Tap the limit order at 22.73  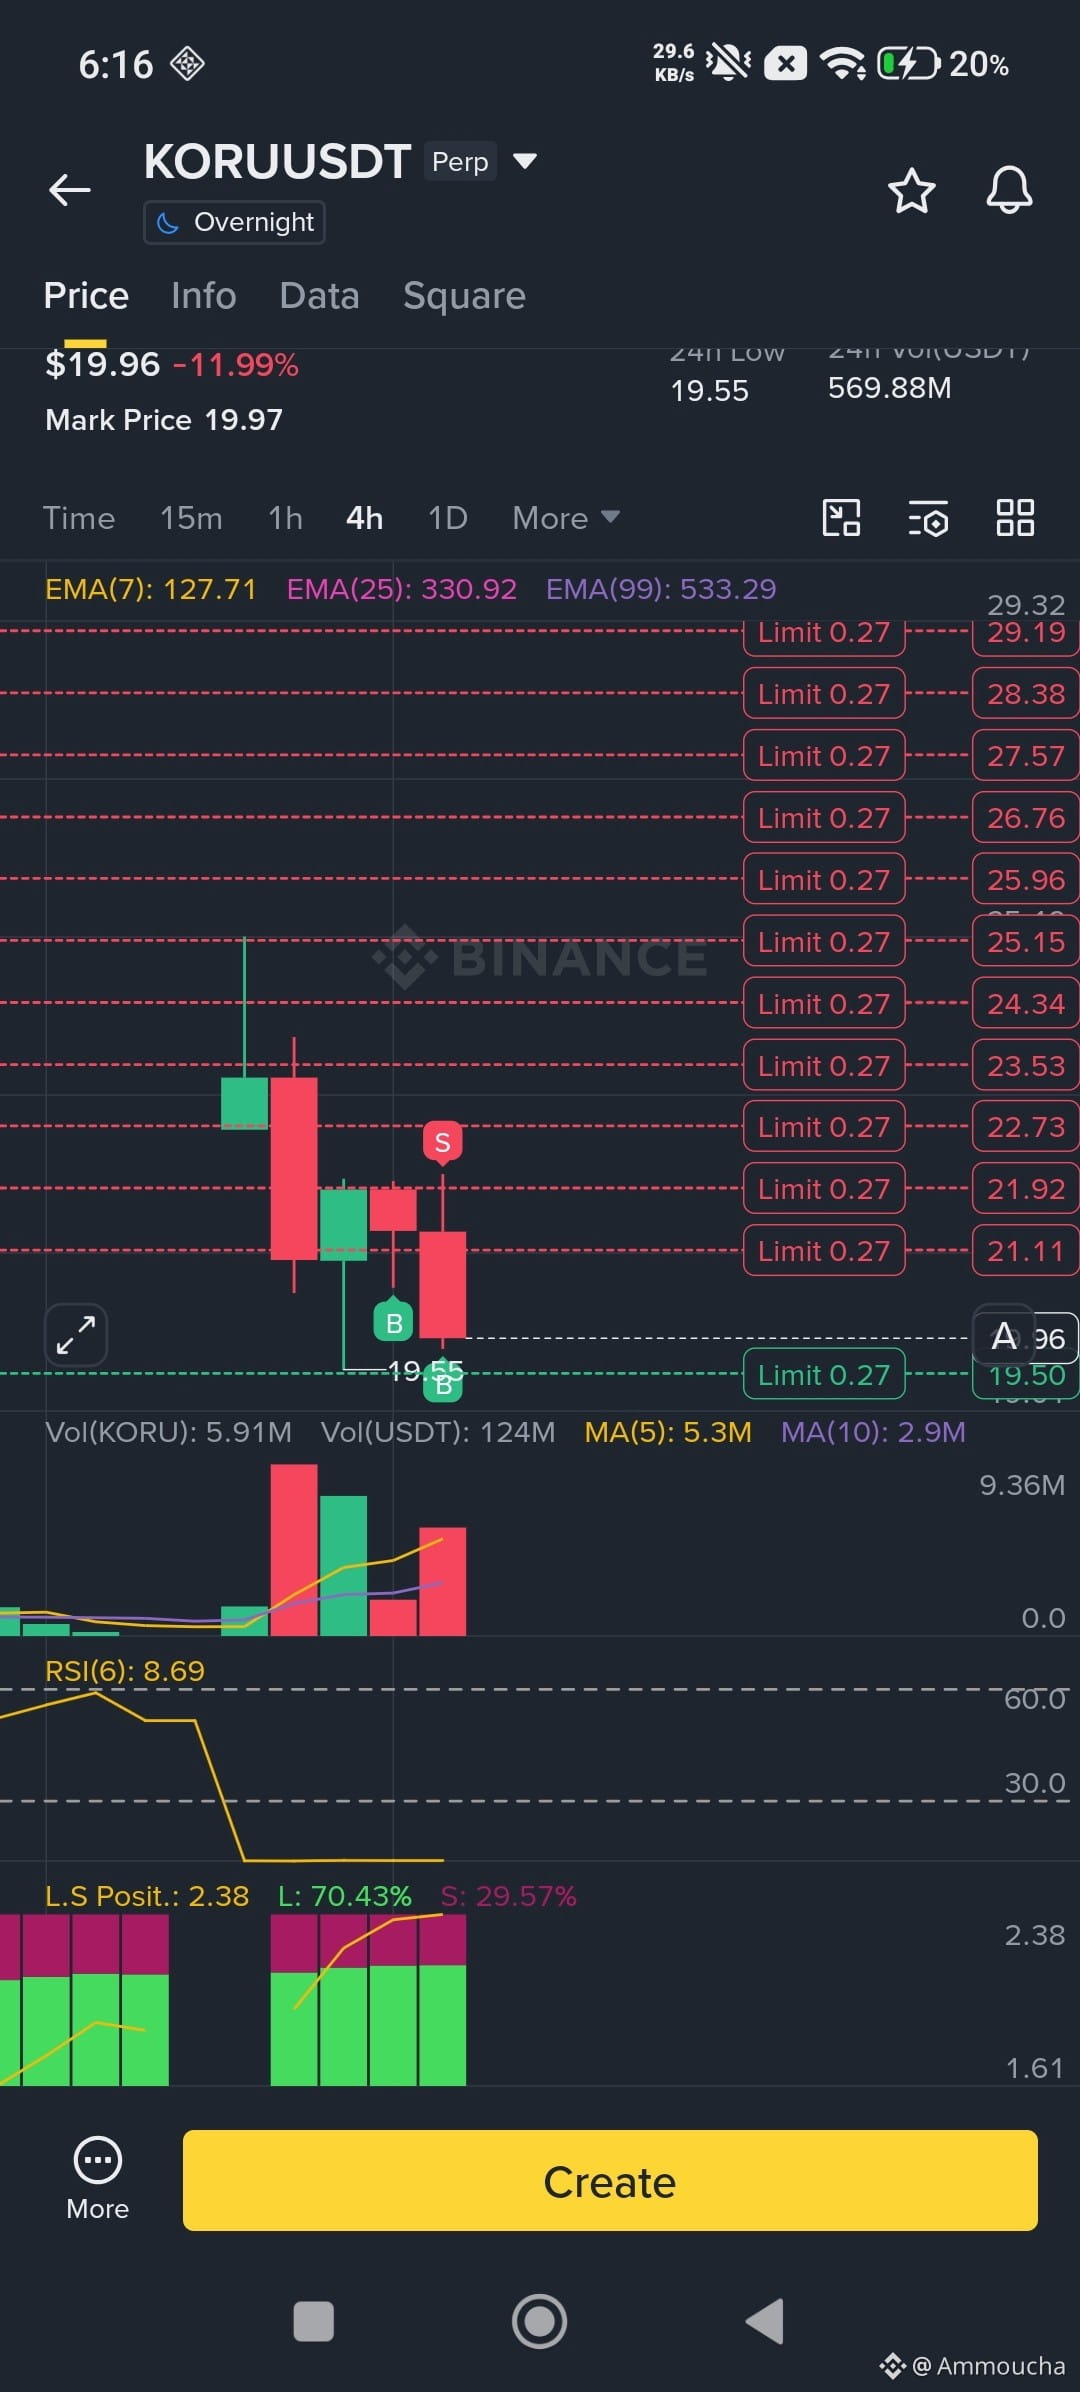tap(824, 1127)
